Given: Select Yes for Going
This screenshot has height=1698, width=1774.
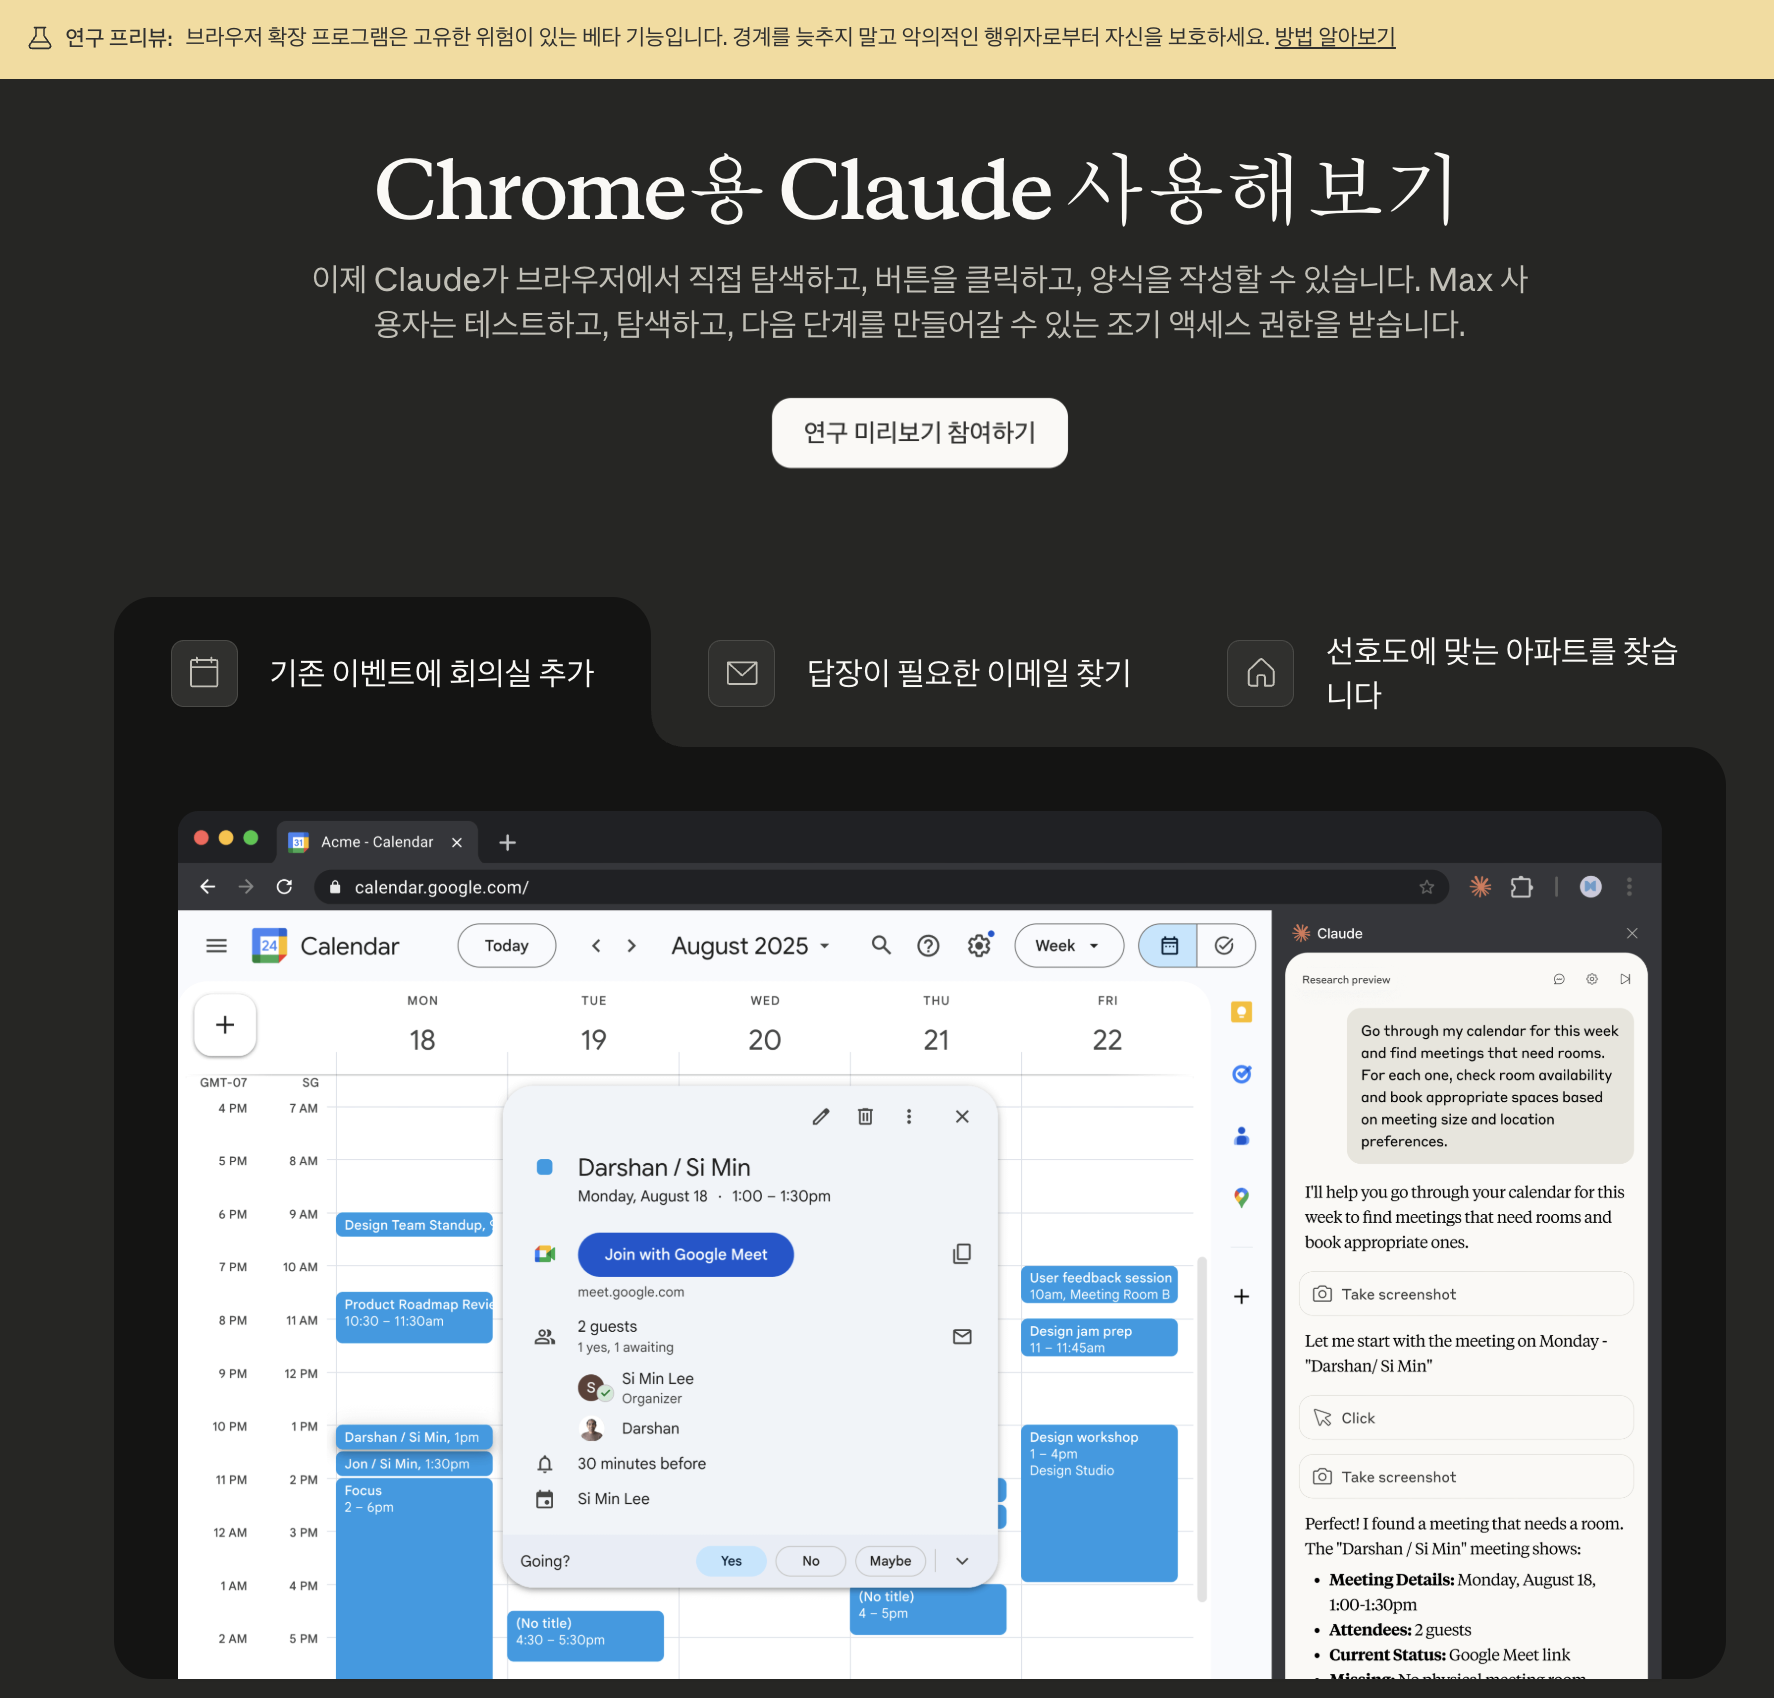Looking at the screenshot, I should click(x=731, y=1561).
